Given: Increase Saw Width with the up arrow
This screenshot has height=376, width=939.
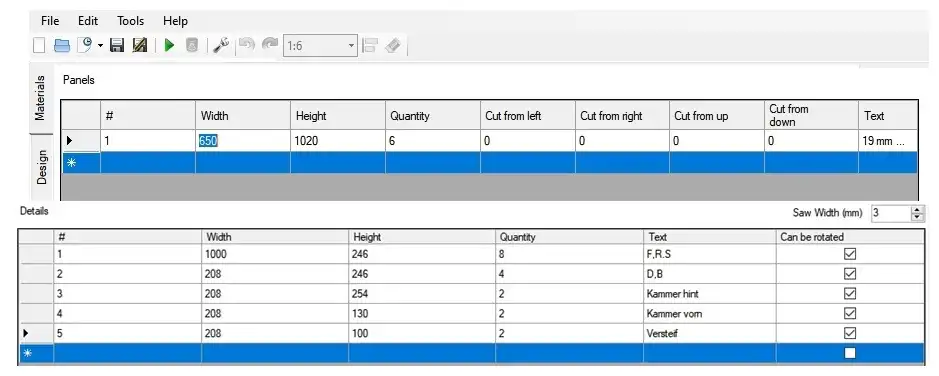Looking at the screenshot, I should [917, 210].
